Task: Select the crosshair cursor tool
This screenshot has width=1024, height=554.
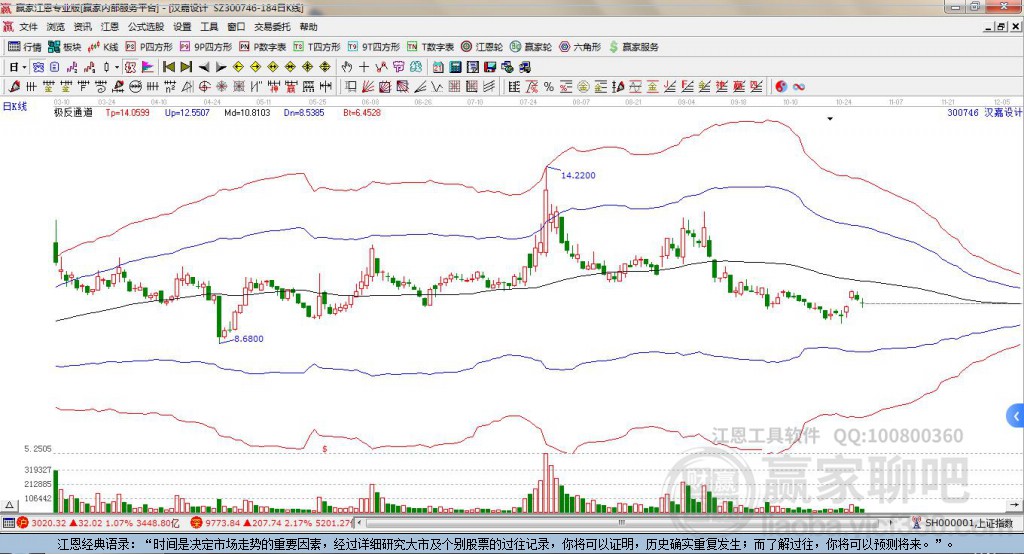Action: [x=364, y=67]
